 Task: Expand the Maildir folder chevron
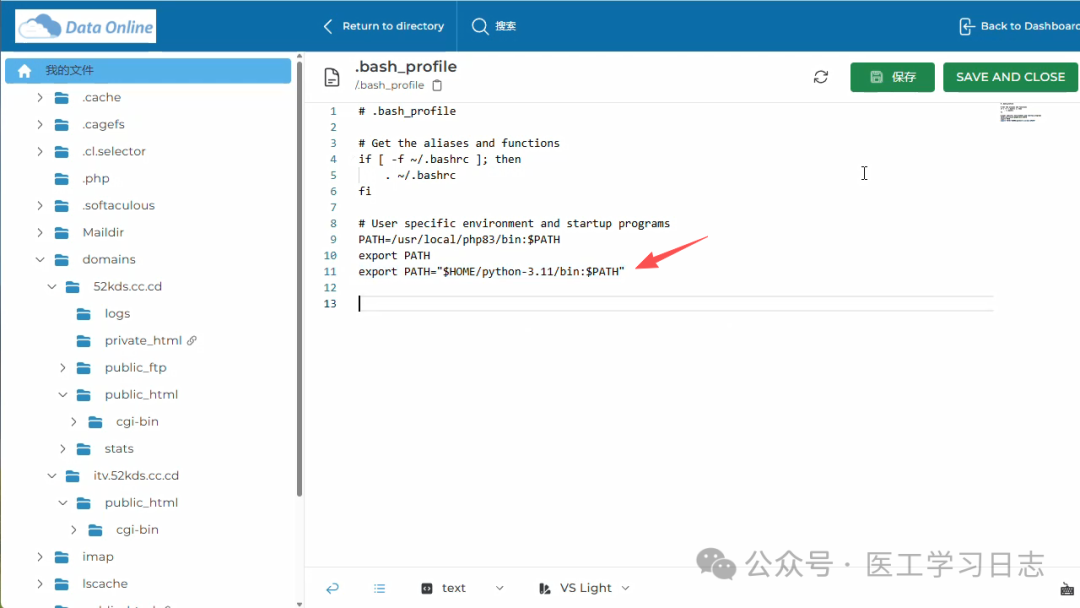[40, 233]
